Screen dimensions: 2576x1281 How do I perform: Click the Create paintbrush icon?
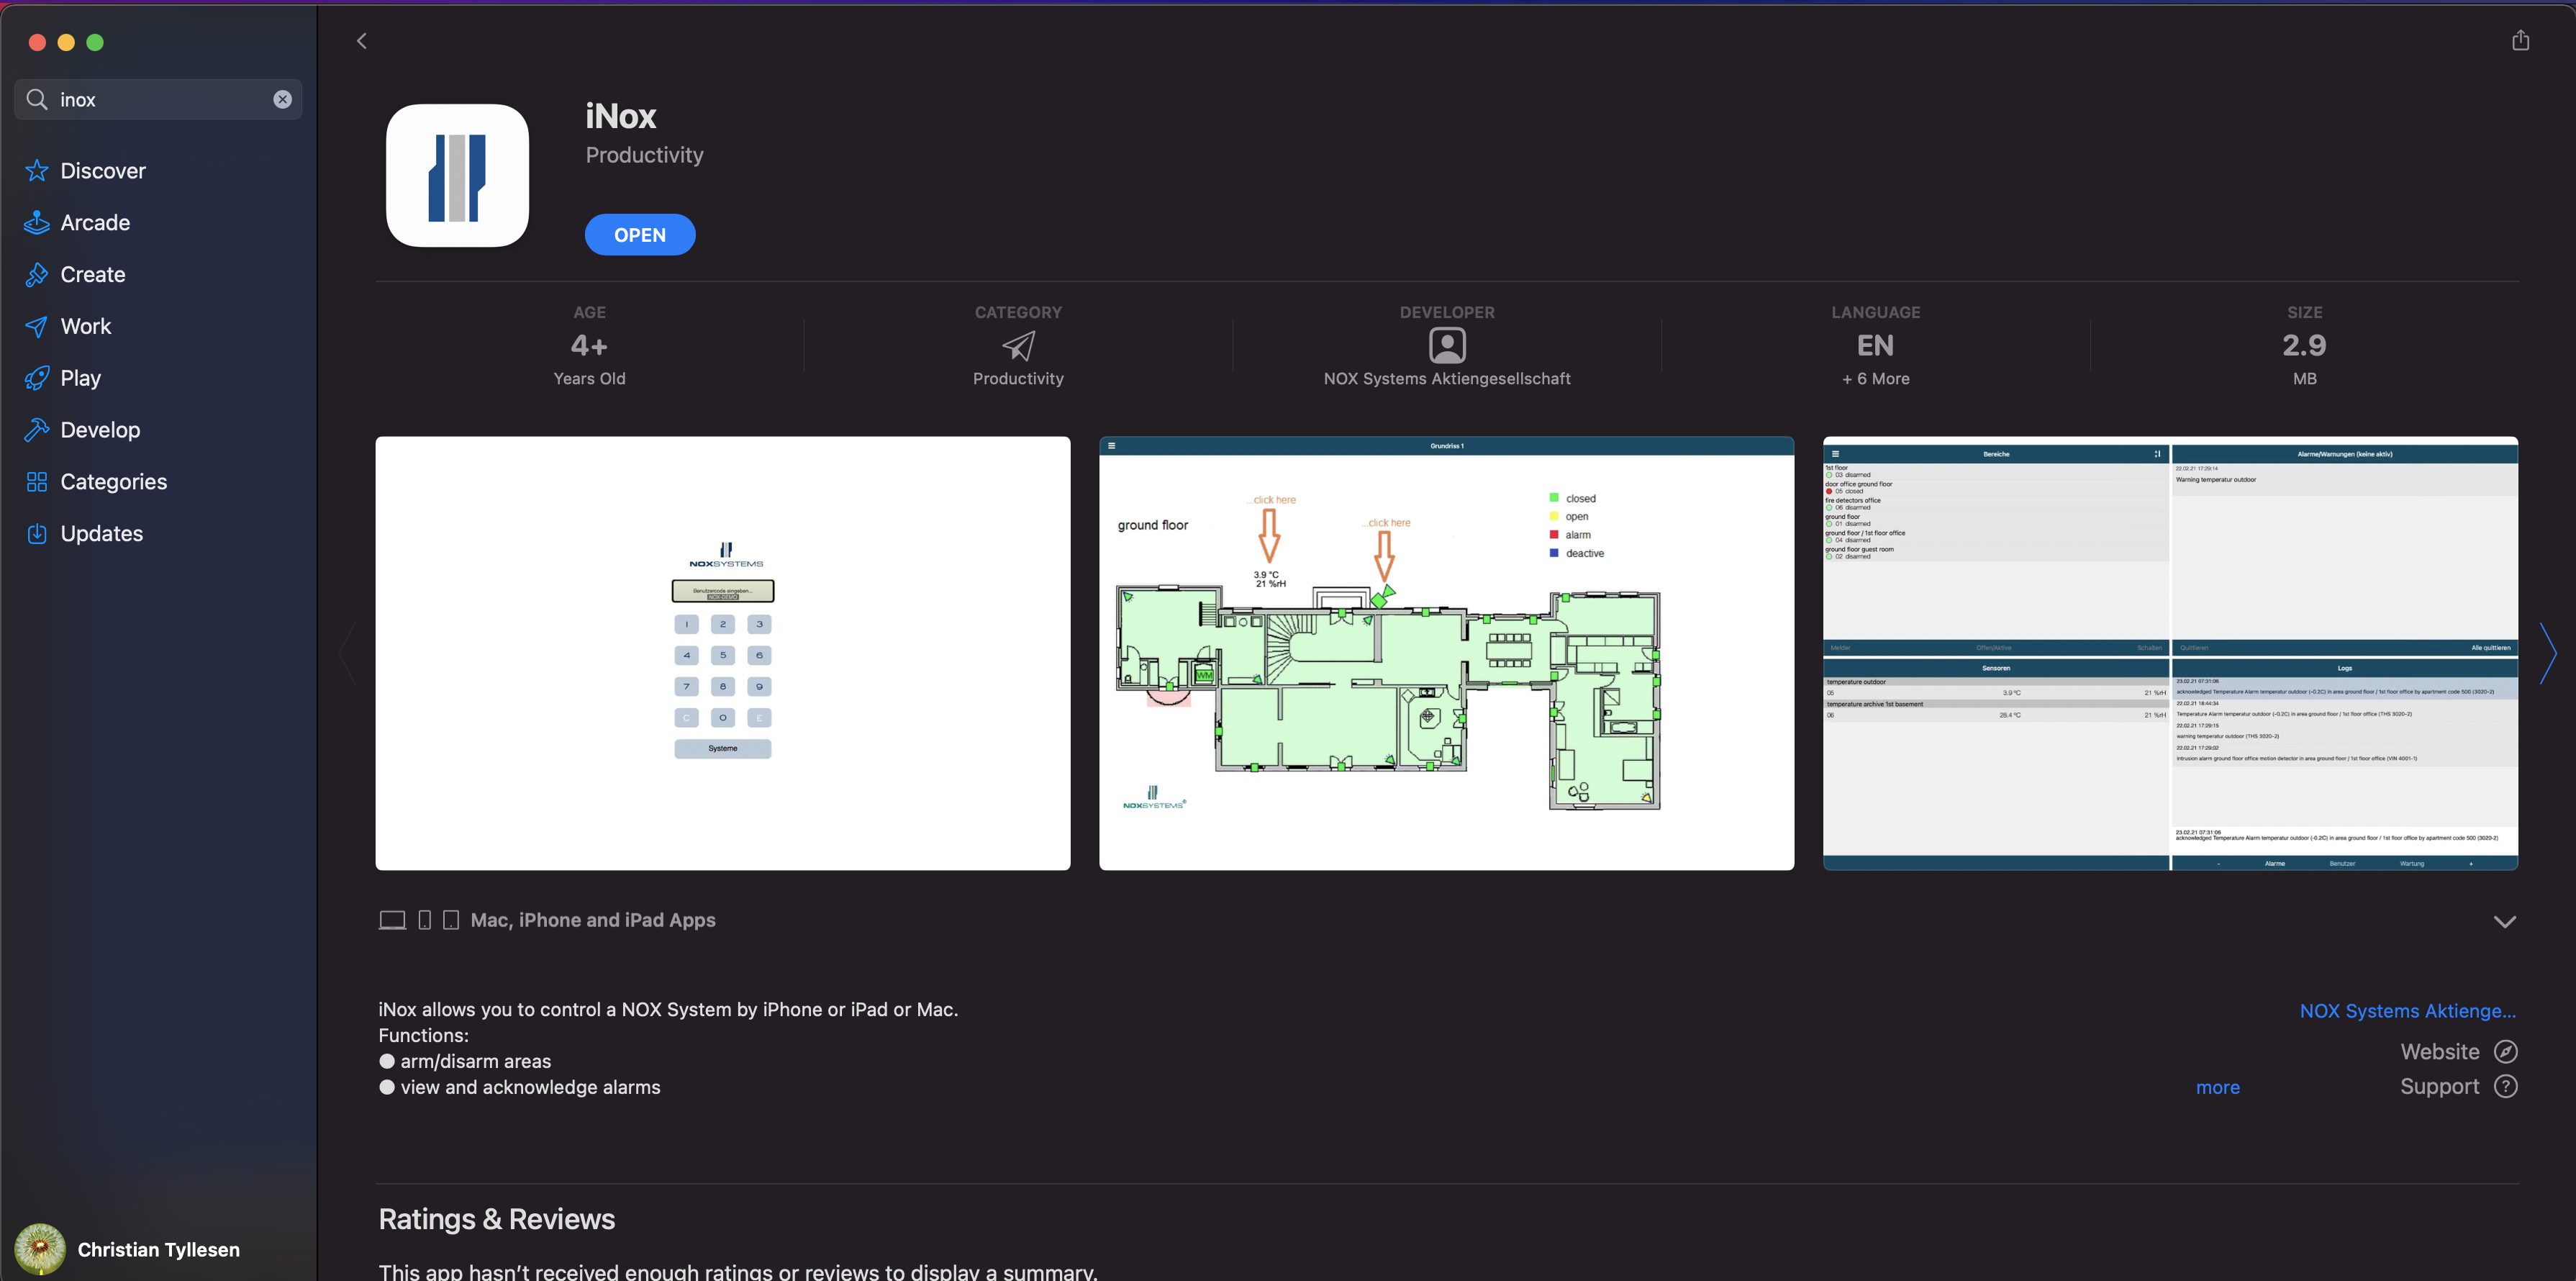(x=37, y=275)
